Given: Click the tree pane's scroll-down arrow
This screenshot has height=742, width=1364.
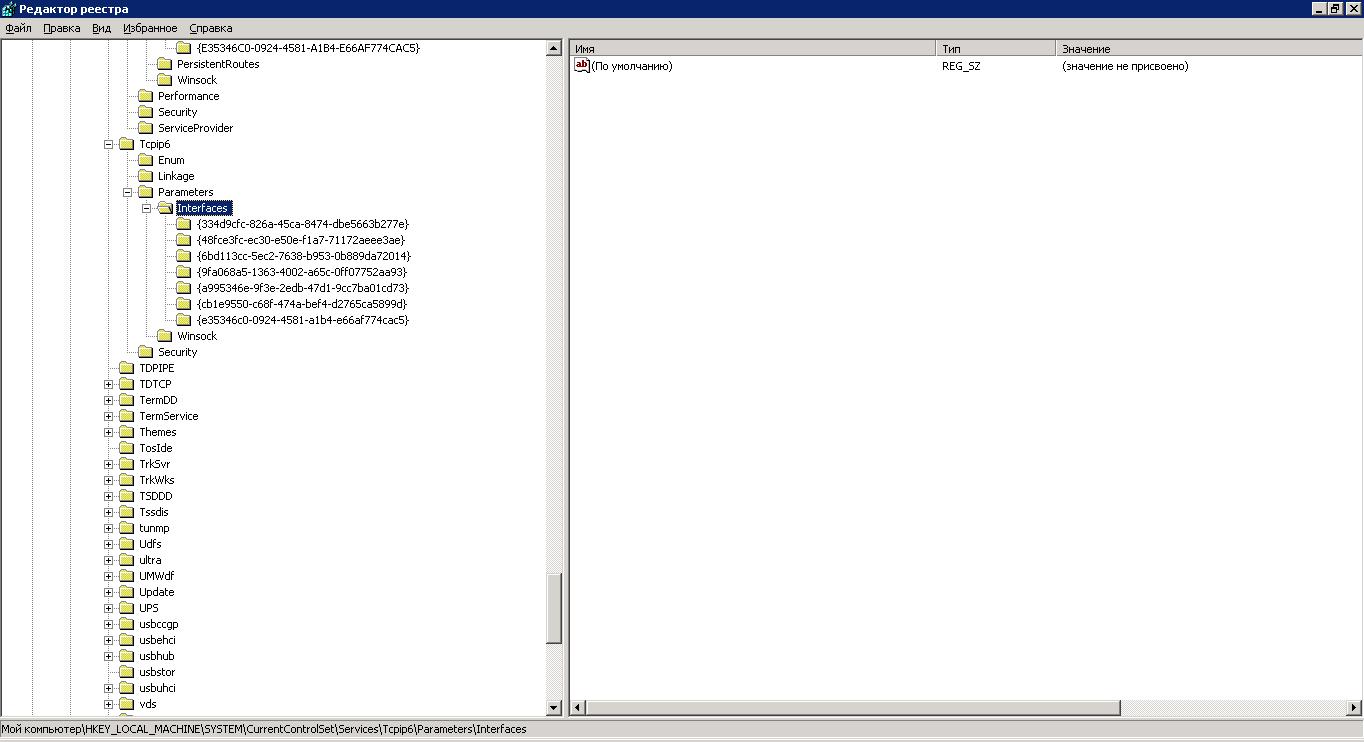Looking at the screenshot, I should pos(554,708).
